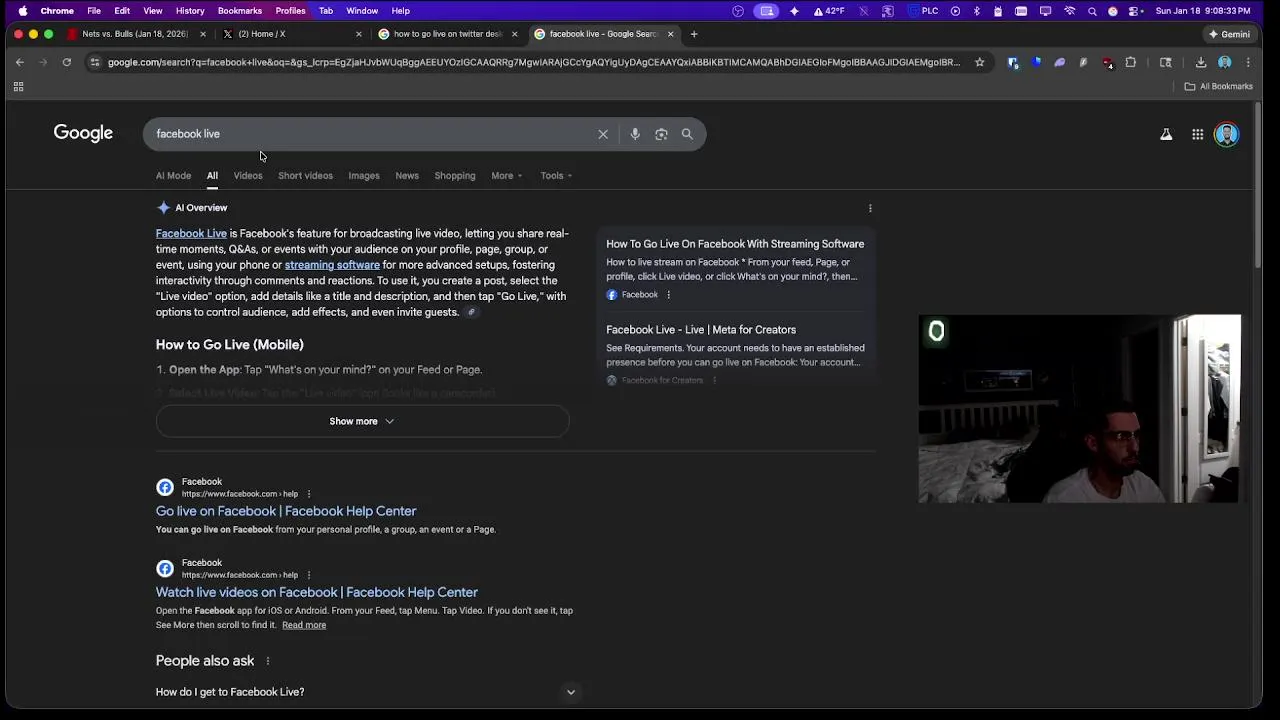Open Read more under Watch live videos

(x=304, y=625)
